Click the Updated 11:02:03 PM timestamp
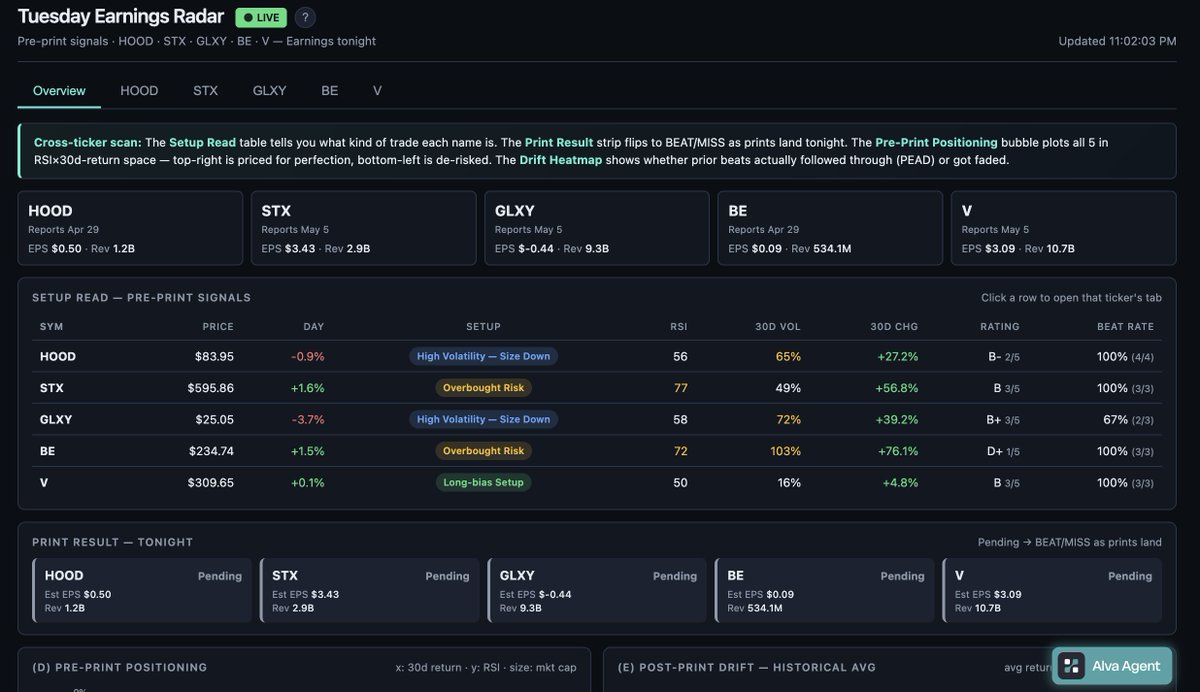This screenshot has width=1200, height=692. pyautogui.click(x=1117, y=41)
